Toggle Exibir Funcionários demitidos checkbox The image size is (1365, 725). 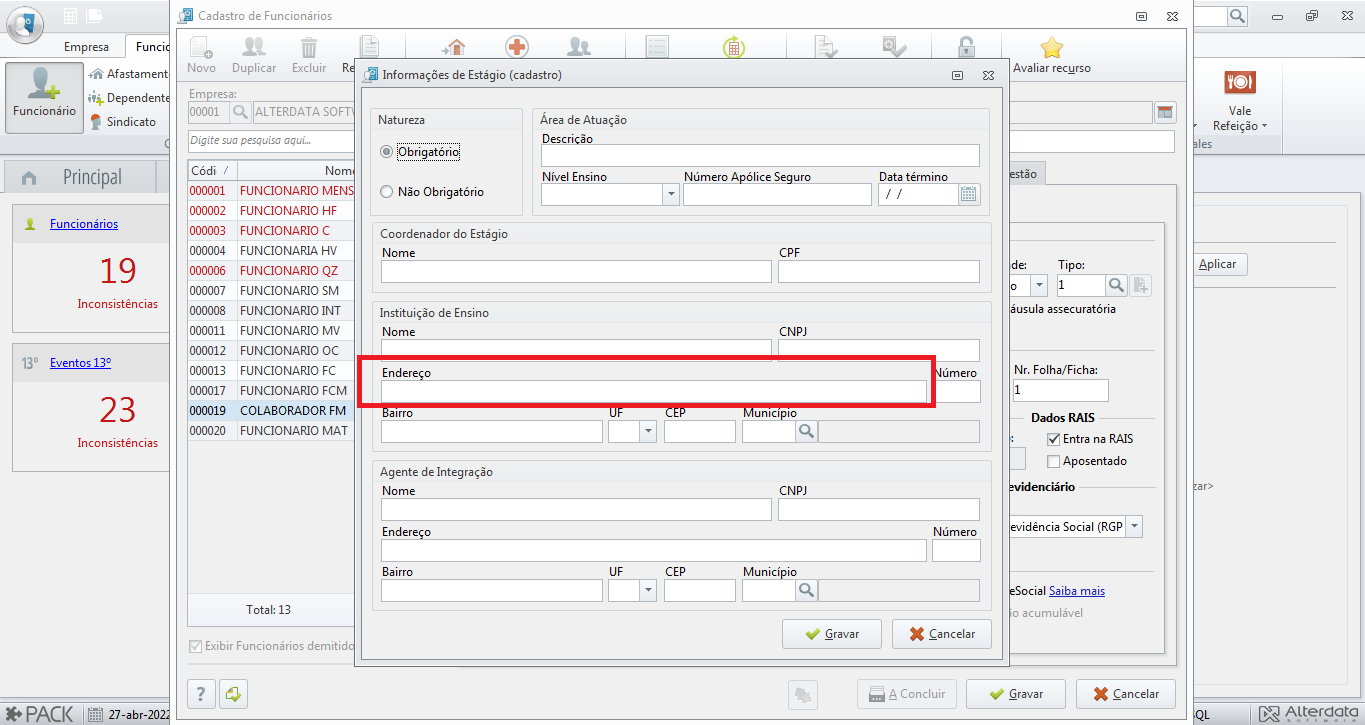[x=195, y=646]
